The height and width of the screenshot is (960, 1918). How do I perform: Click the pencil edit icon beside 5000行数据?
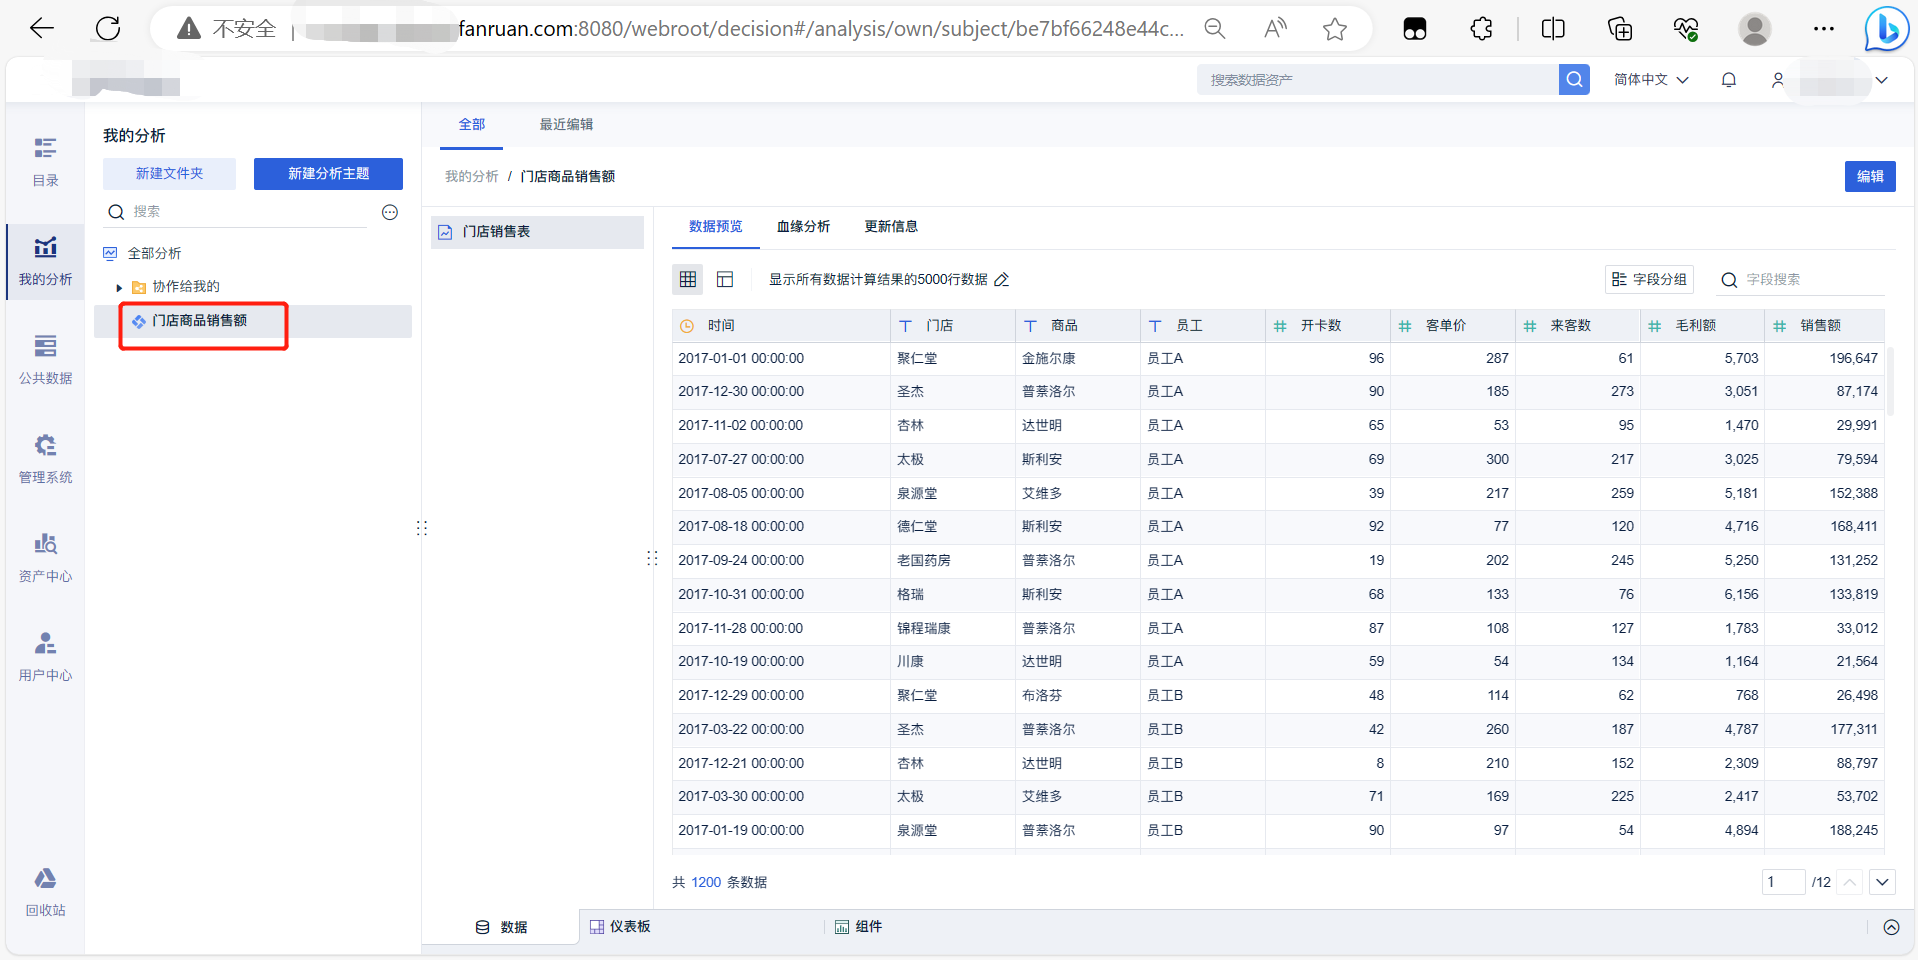1001,280
